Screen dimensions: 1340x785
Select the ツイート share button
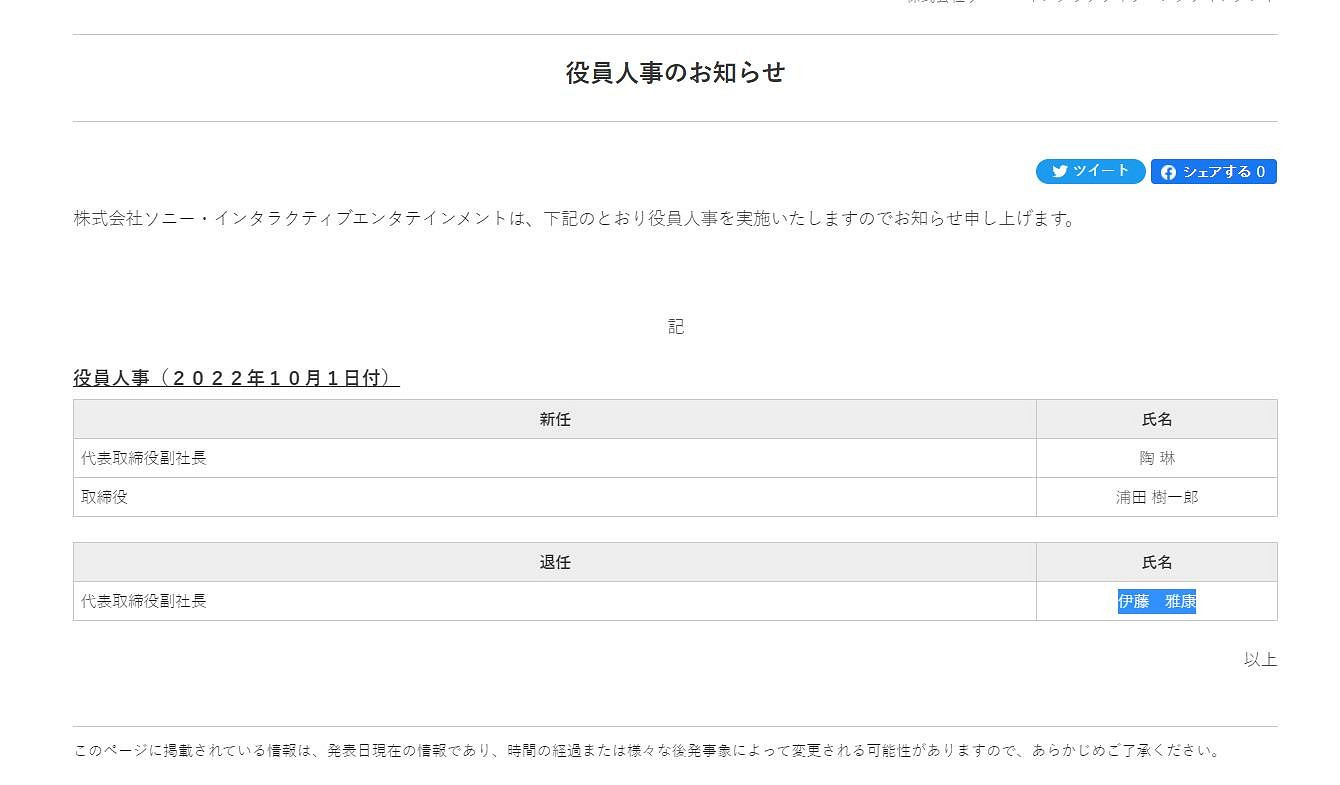pos(1090,171)
